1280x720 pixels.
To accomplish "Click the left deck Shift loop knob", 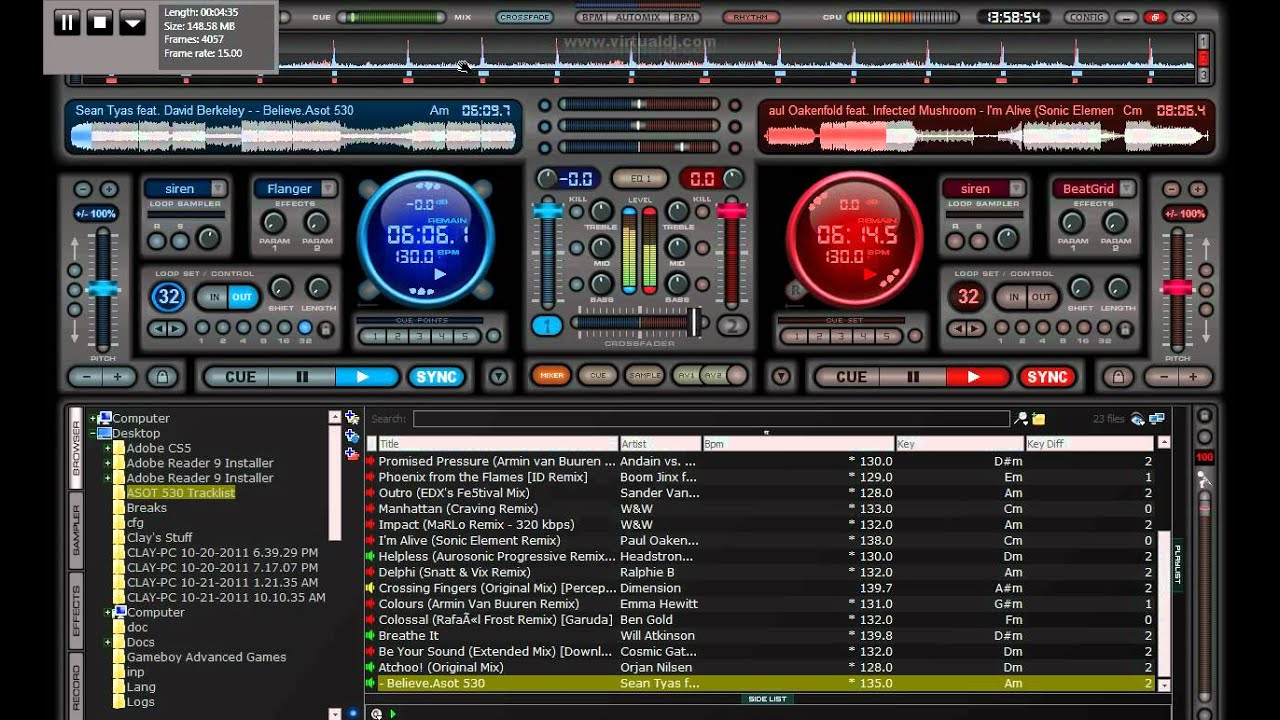I will [x=281, y=288].
